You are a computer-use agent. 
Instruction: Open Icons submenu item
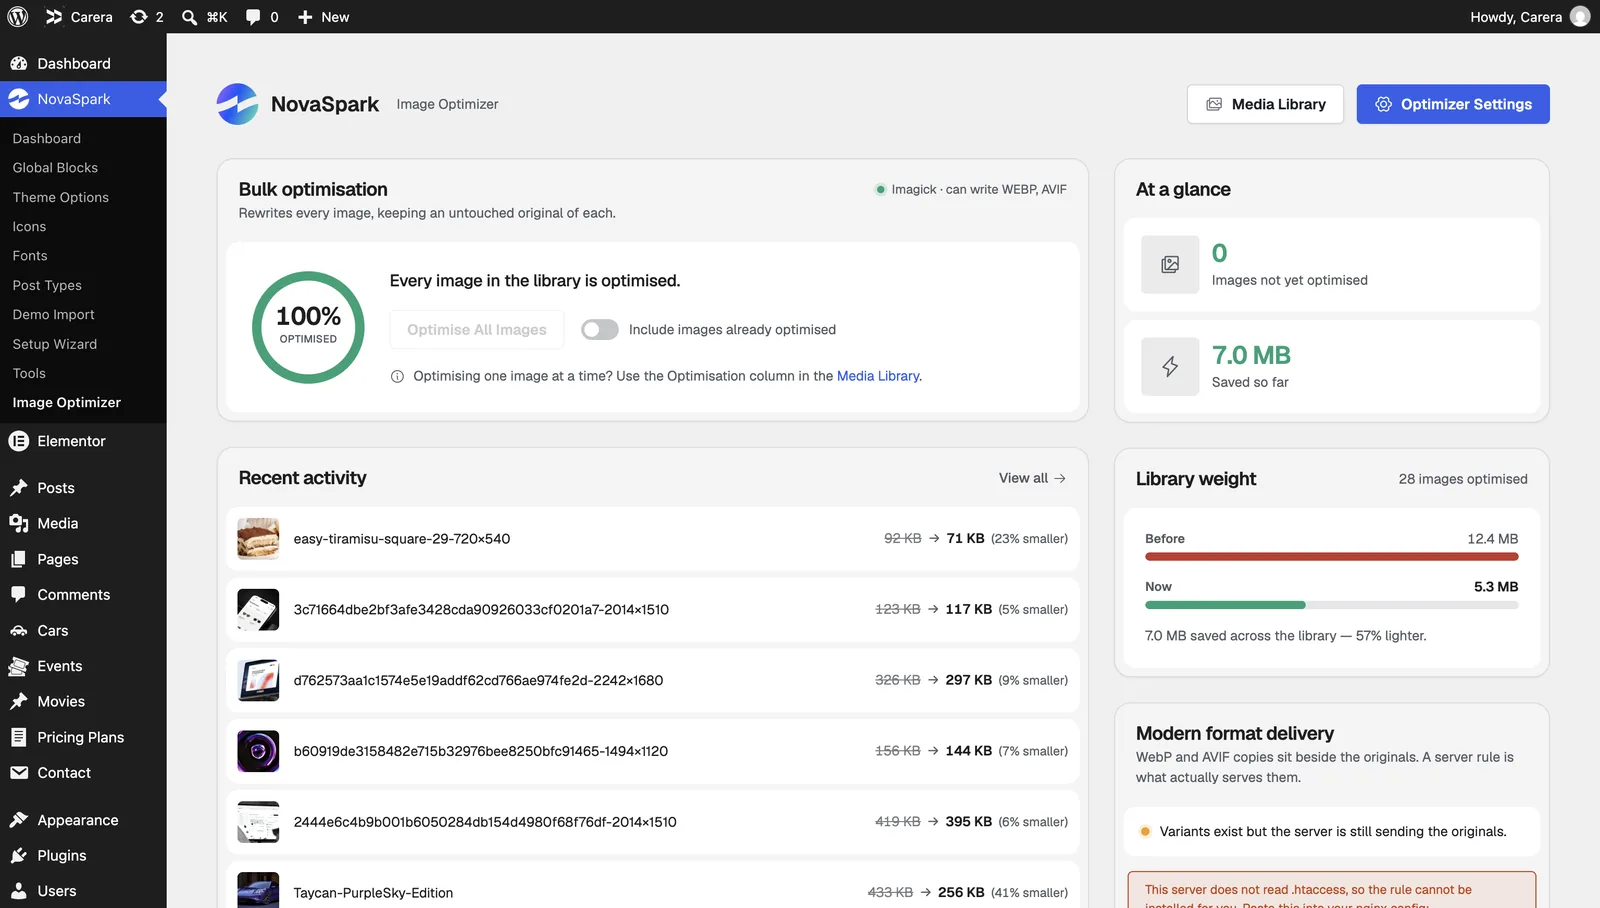click(29, 227)
